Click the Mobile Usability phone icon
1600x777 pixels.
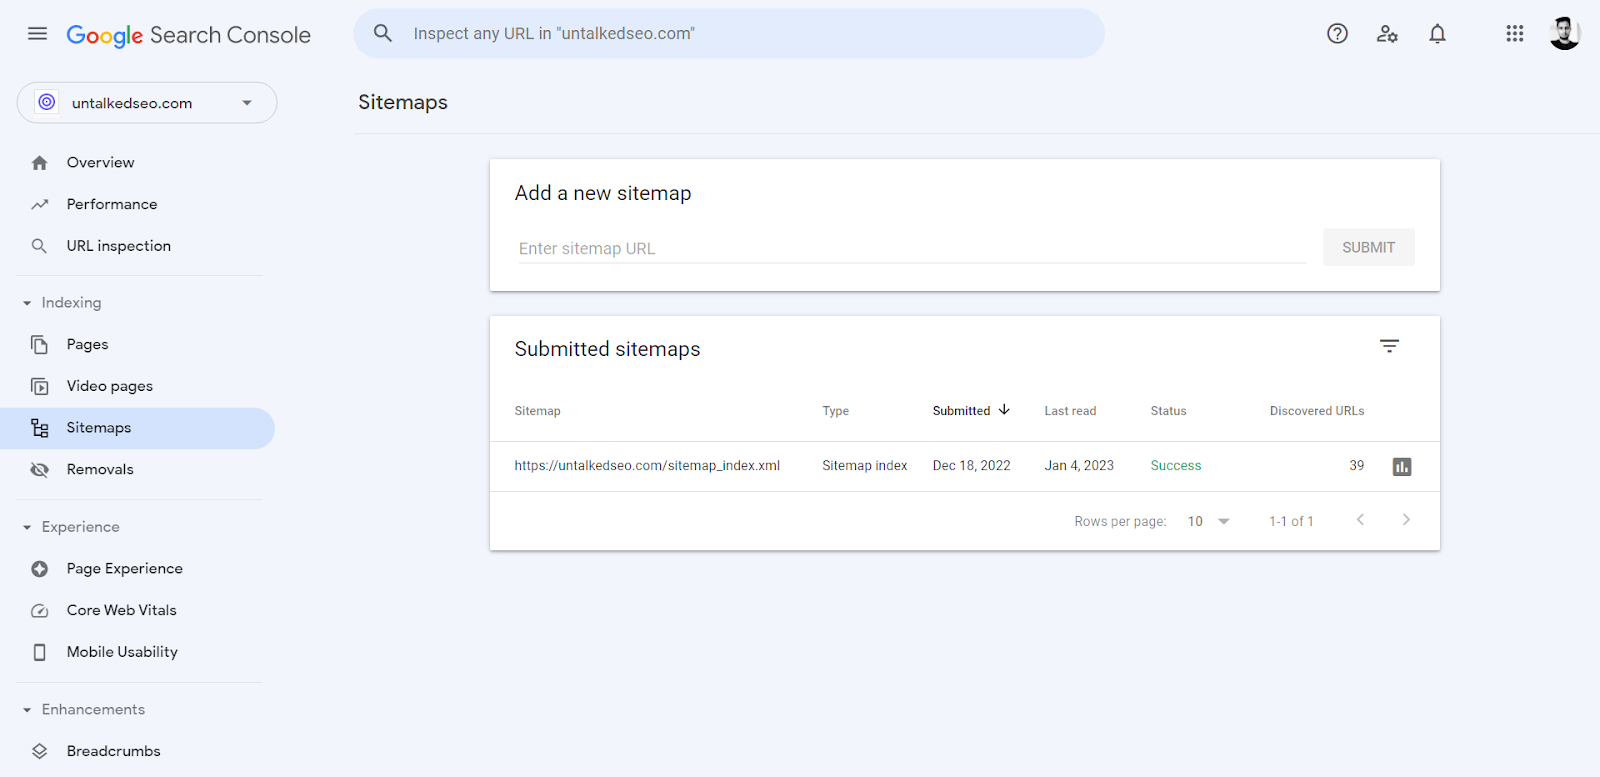point(40,652)
